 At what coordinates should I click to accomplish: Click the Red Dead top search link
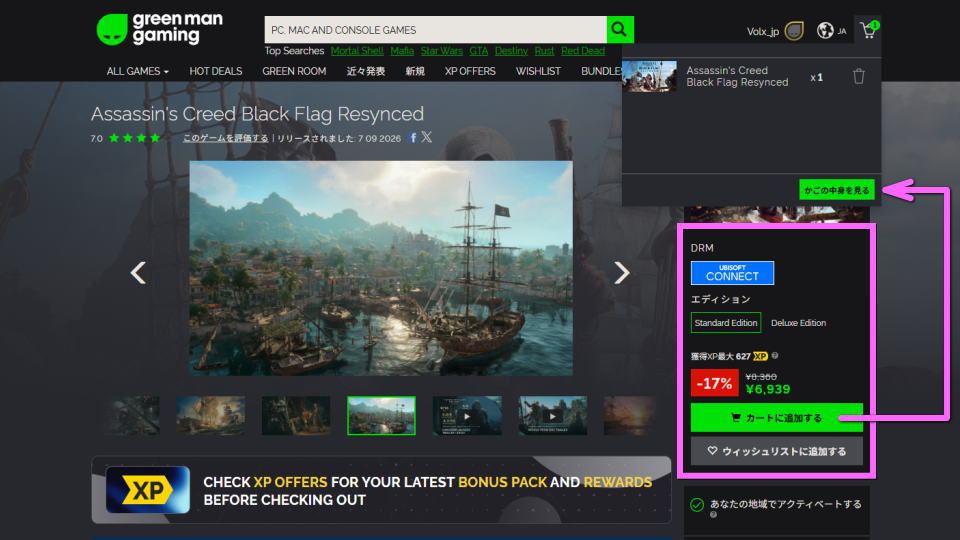pos(583,51)
